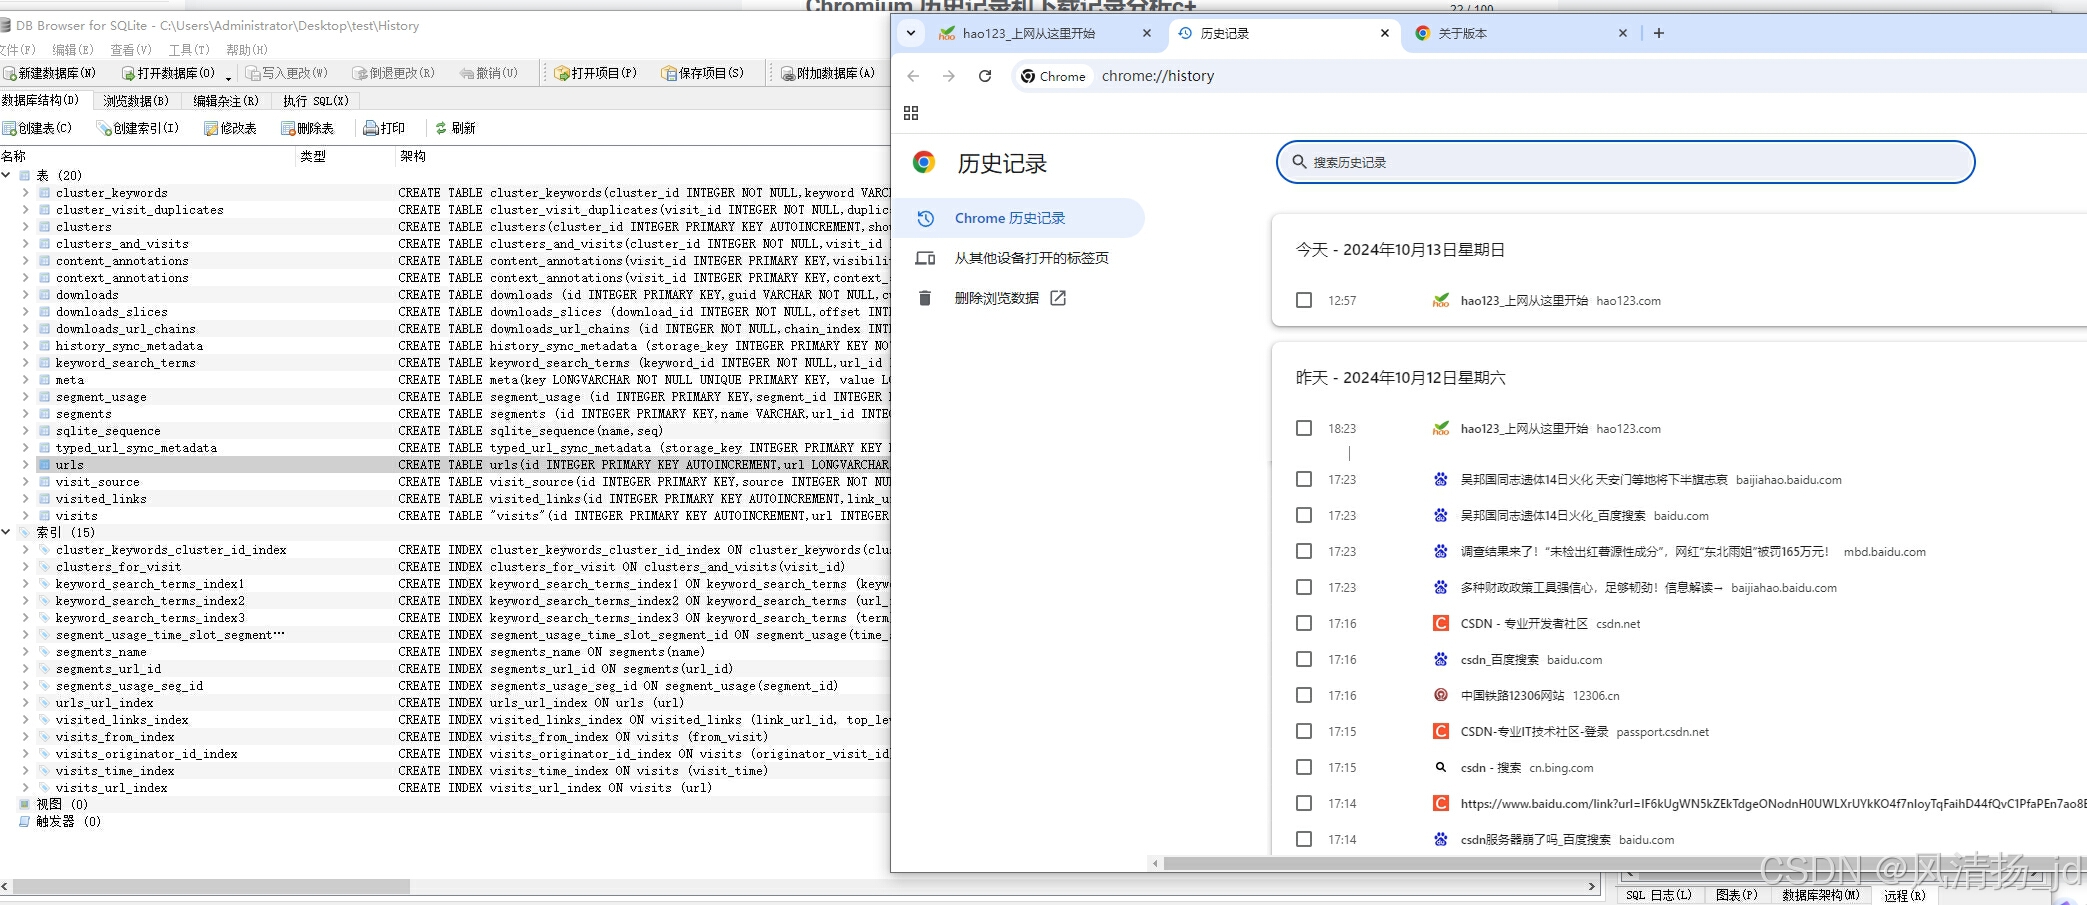Collapse the Tables (20) tree node
2087x905 pixels.
click(x=7, y=175)
